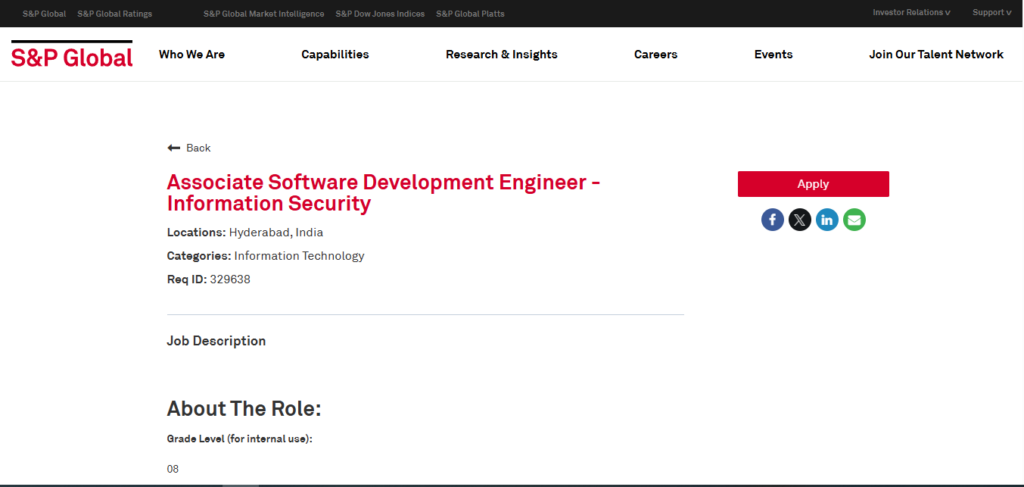1024x487 pixels.
Task: Open S&P Dow Jones Indices link
Action: pos(380,14)
